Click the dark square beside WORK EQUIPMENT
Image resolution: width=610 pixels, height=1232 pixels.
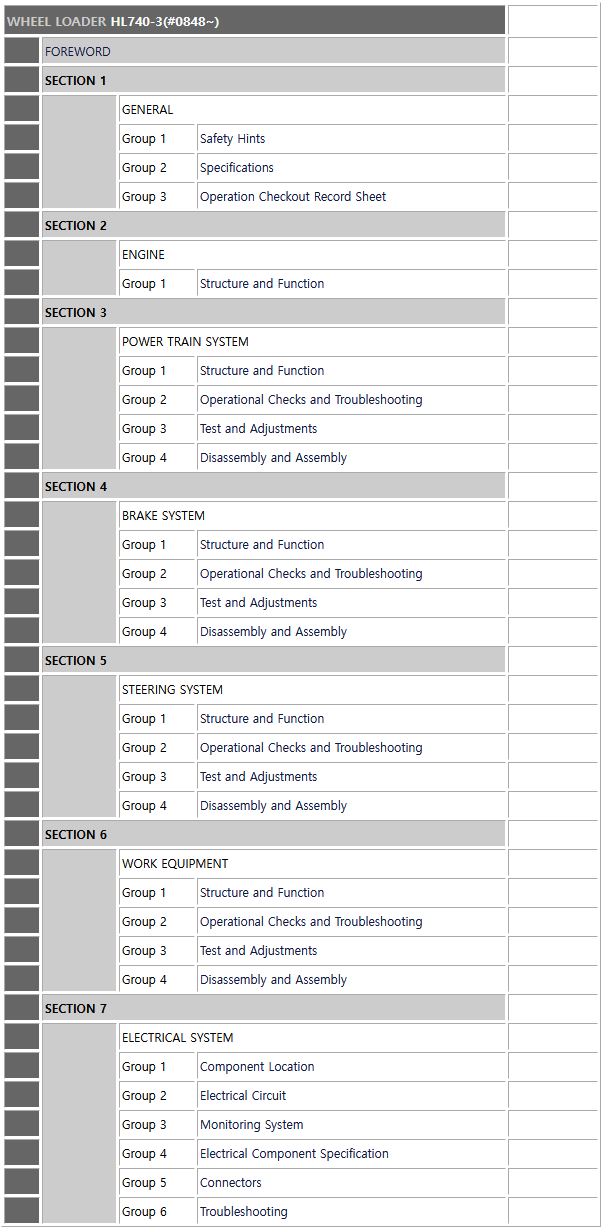tap(21, 863)
